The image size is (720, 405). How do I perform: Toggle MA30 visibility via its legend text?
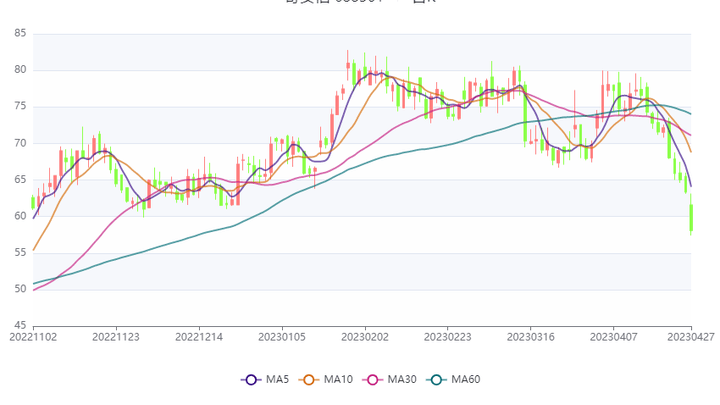402,379
